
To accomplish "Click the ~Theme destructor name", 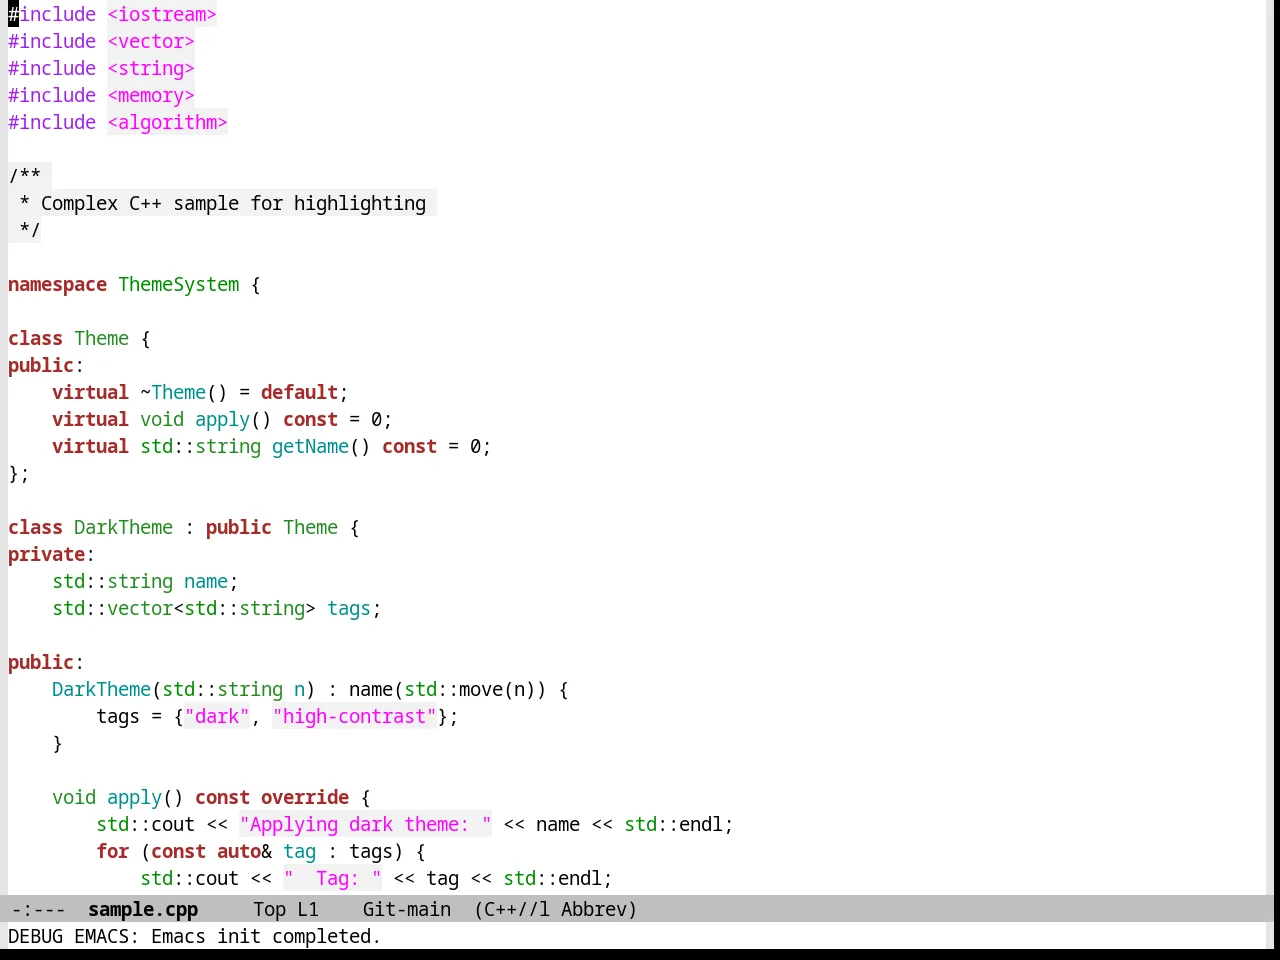I will point(173,392).
